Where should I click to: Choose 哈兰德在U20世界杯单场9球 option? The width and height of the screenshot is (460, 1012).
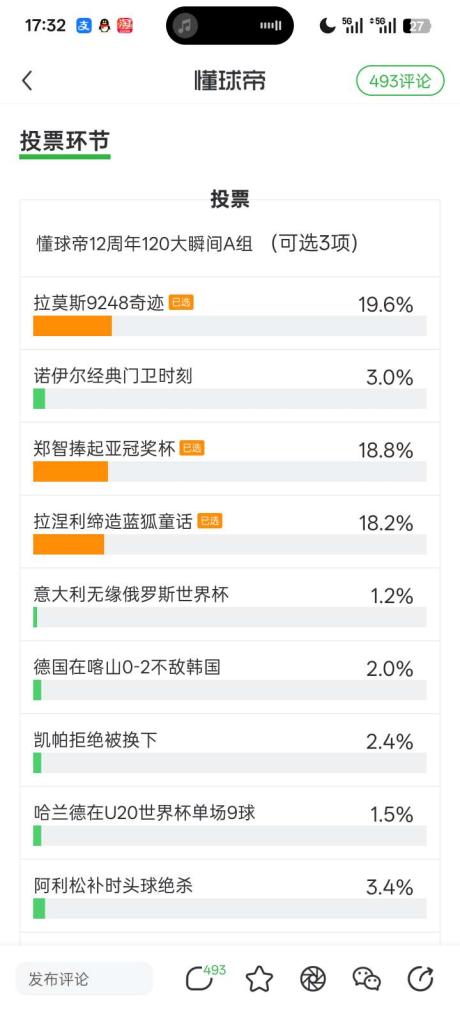pyautogui.click(x=230, y=823)
